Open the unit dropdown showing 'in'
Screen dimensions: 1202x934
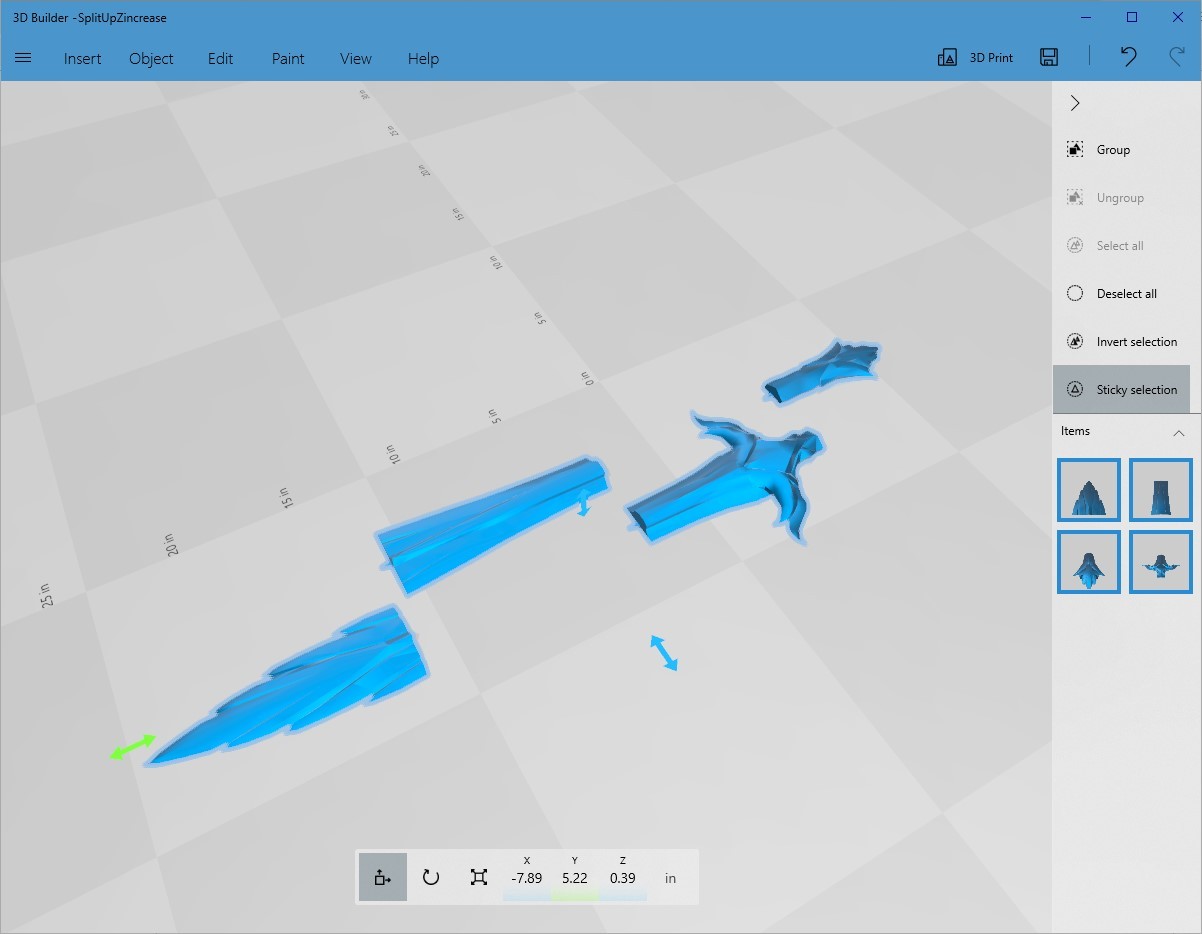point(670,878)
